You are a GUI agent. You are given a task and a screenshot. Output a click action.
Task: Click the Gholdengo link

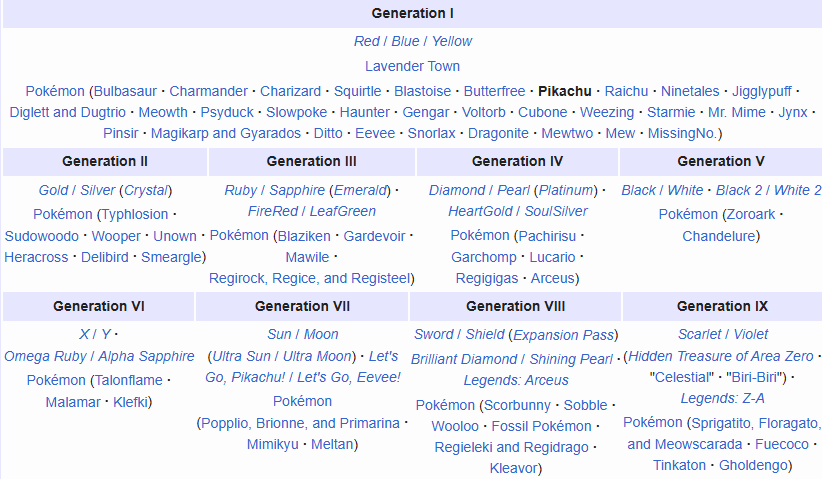point(753,465)
